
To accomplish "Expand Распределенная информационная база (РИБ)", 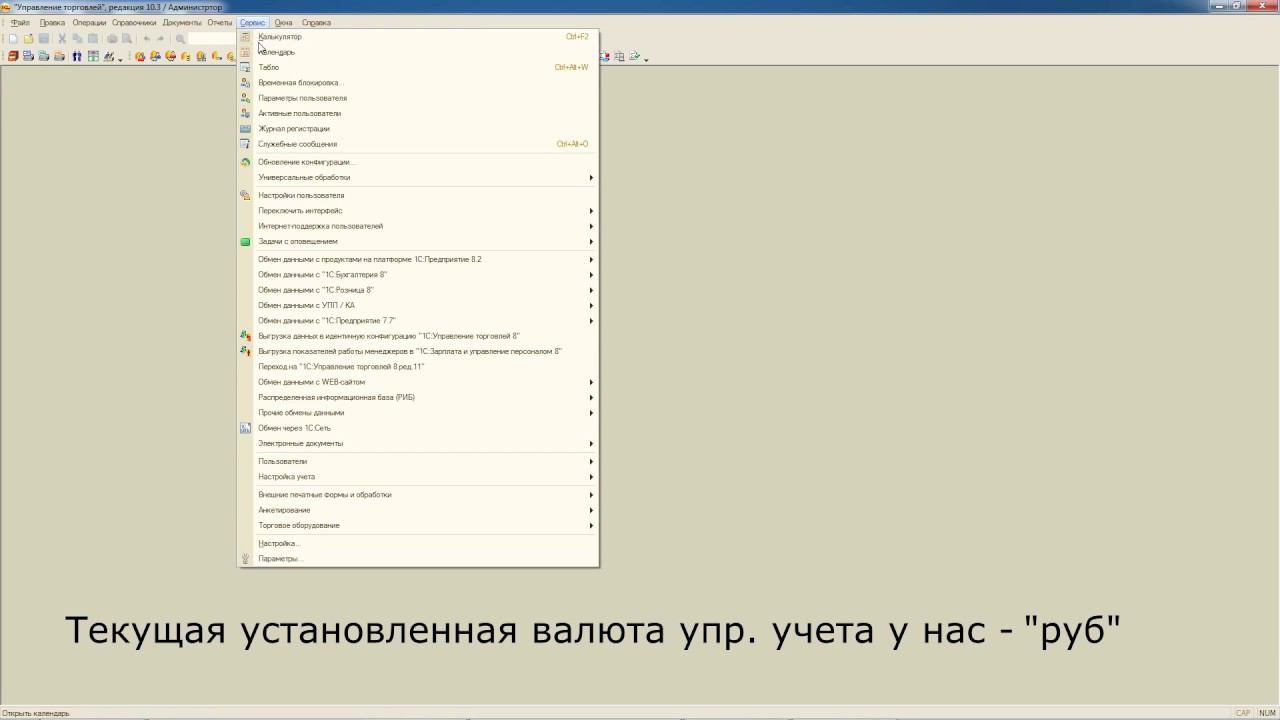I will 418,397.
